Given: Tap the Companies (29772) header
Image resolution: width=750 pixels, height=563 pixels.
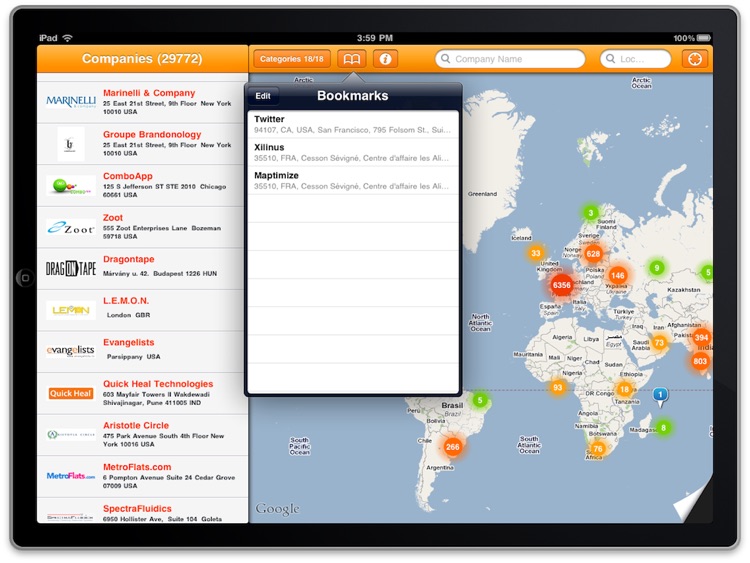Looking at the screenshot, I should pos(143,59).
